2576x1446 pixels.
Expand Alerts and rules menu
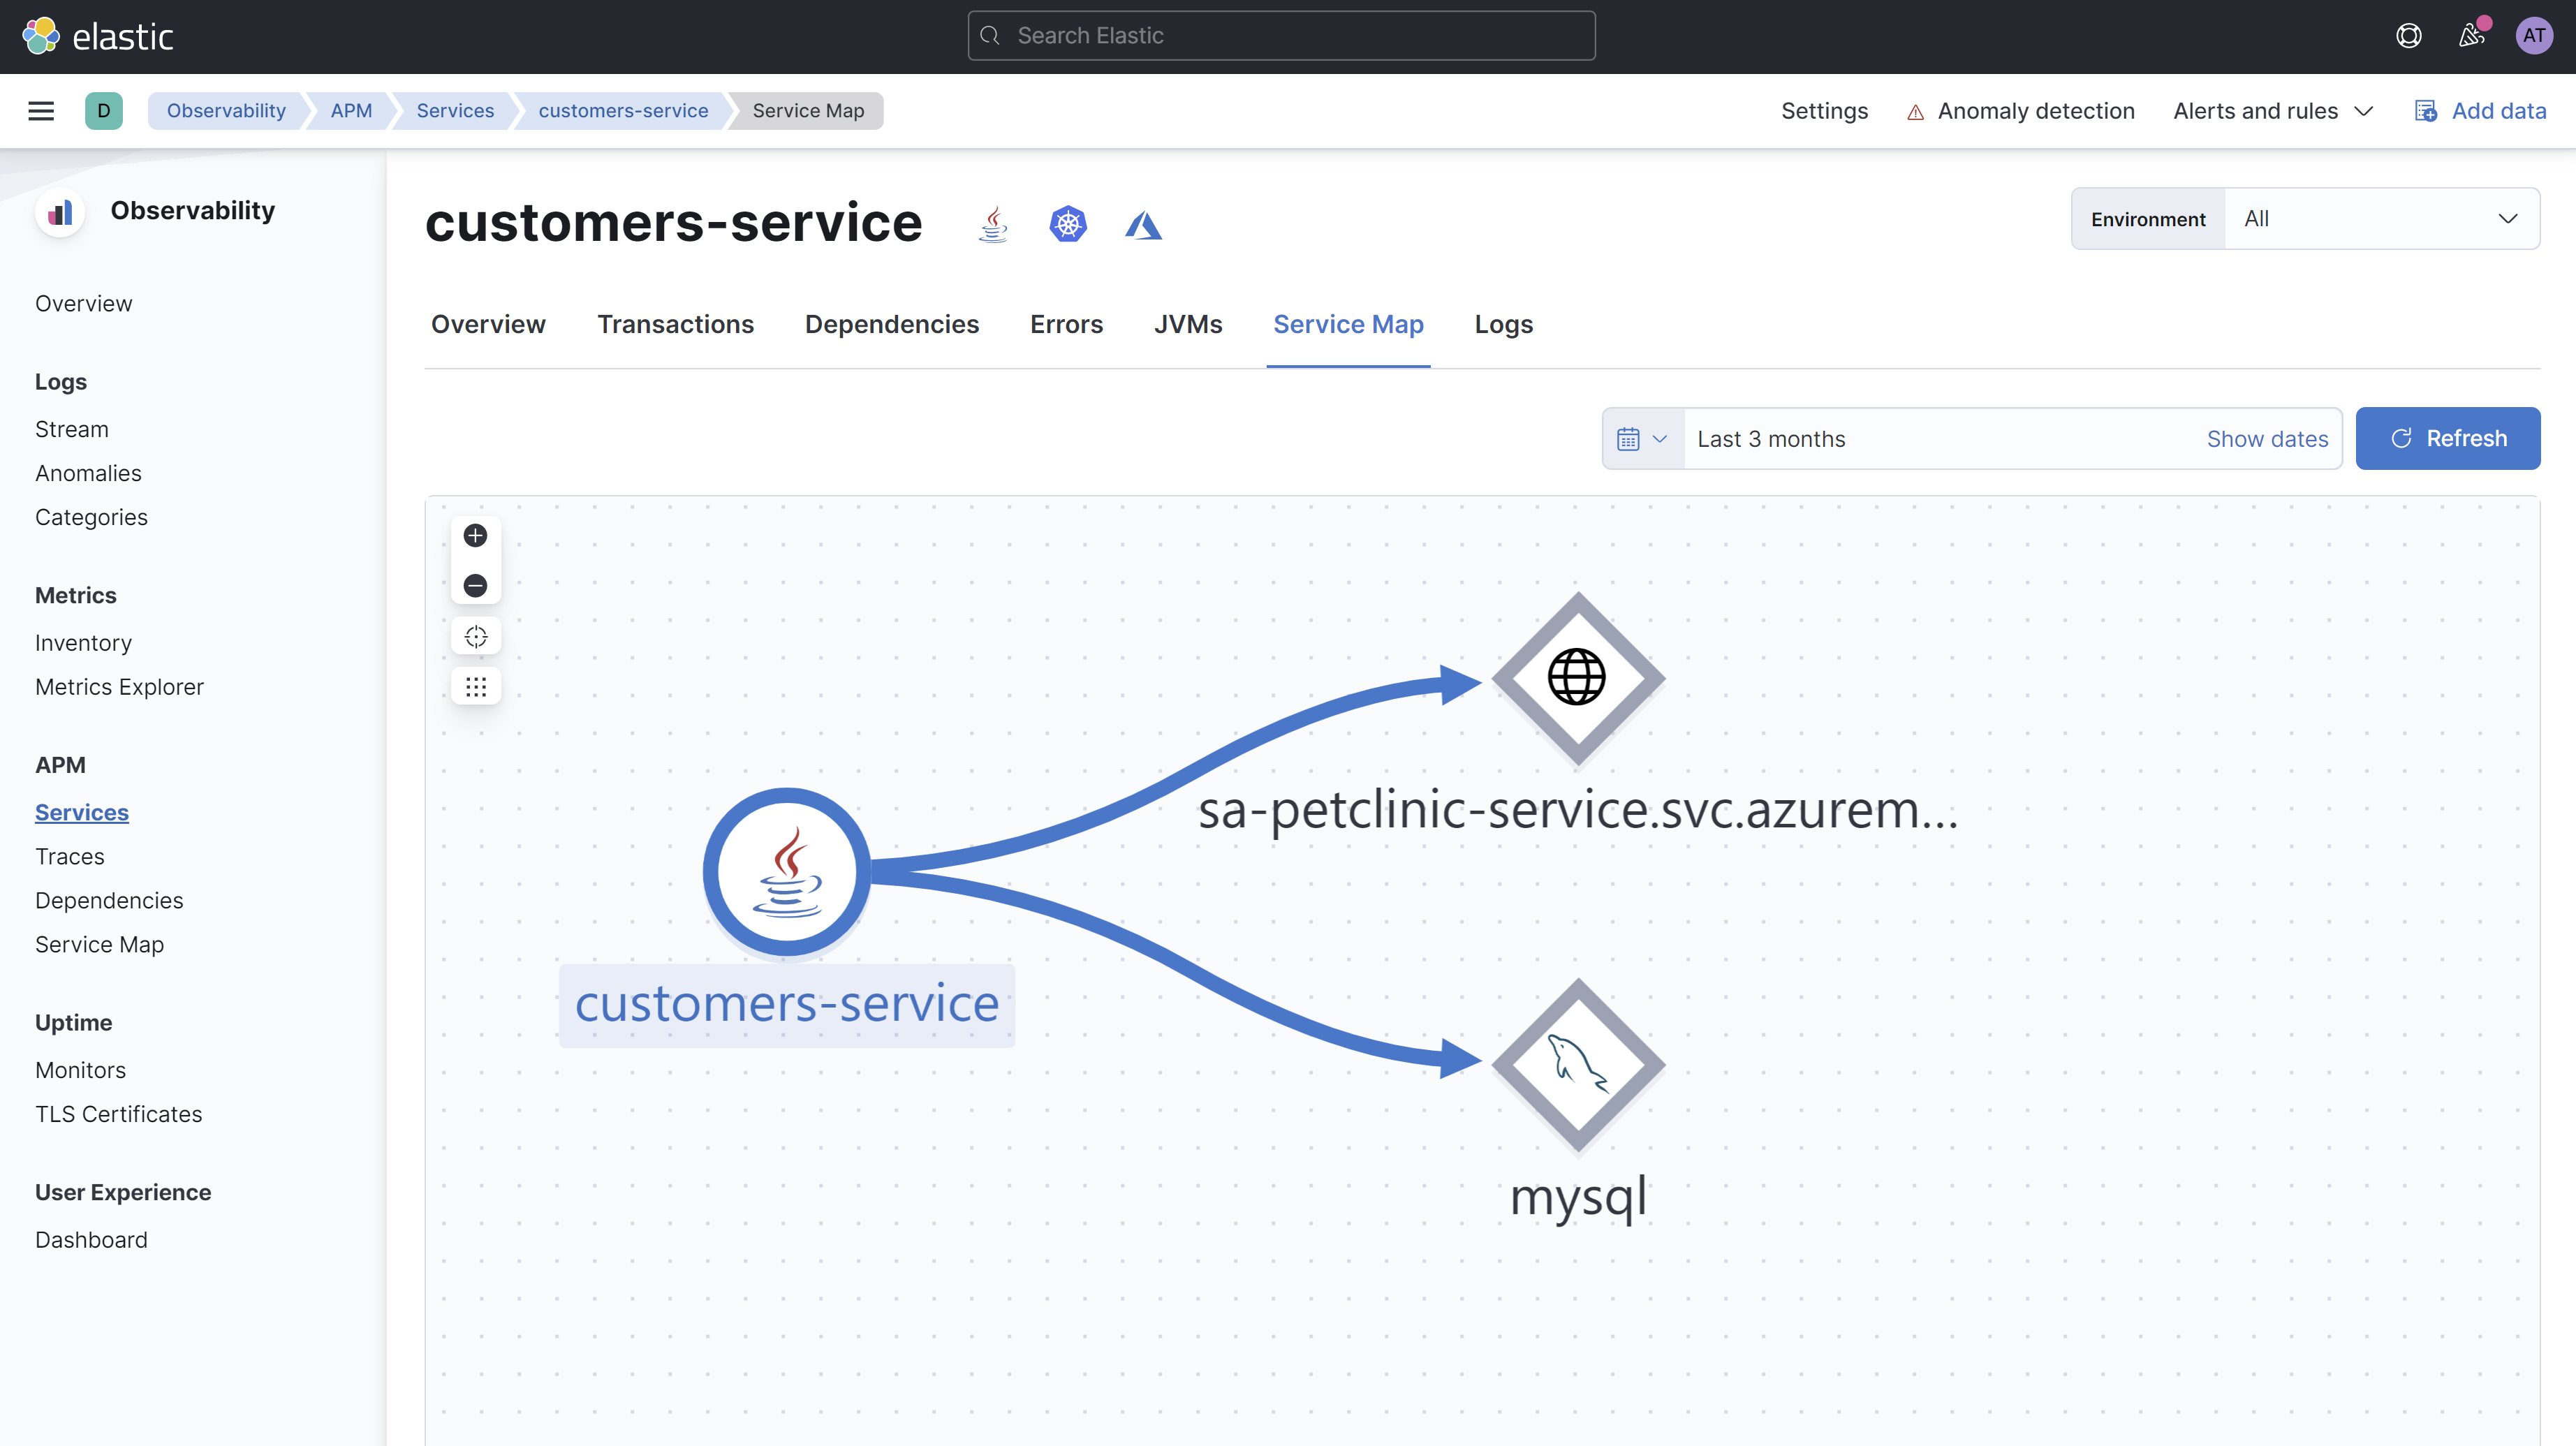point(2272,111)
